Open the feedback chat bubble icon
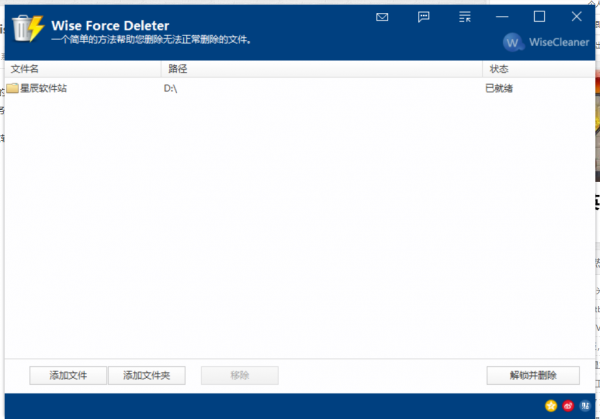Screen dimensions: 600x419 click(424, 17)
